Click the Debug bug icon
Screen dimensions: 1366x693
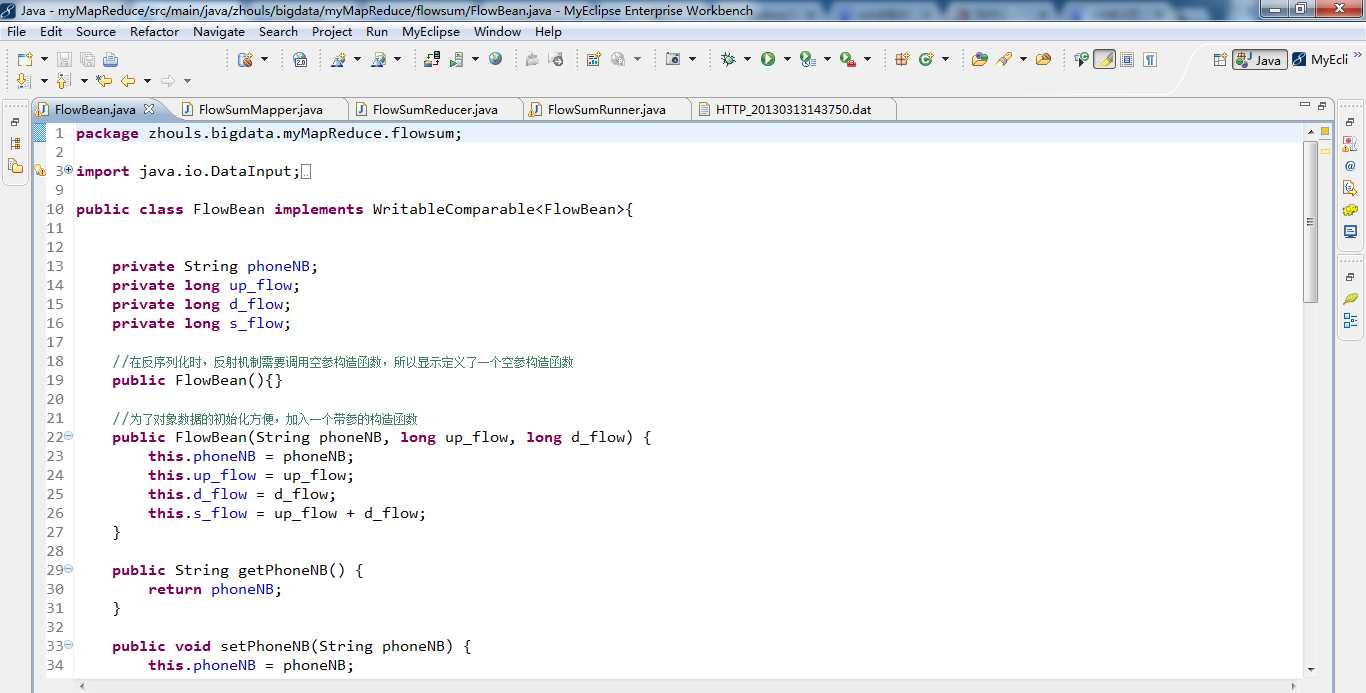pos(728,59)
